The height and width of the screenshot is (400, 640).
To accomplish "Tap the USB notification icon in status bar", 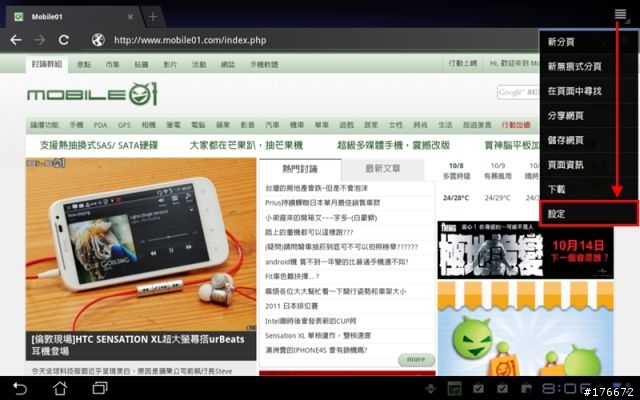I will click(431, 388).
